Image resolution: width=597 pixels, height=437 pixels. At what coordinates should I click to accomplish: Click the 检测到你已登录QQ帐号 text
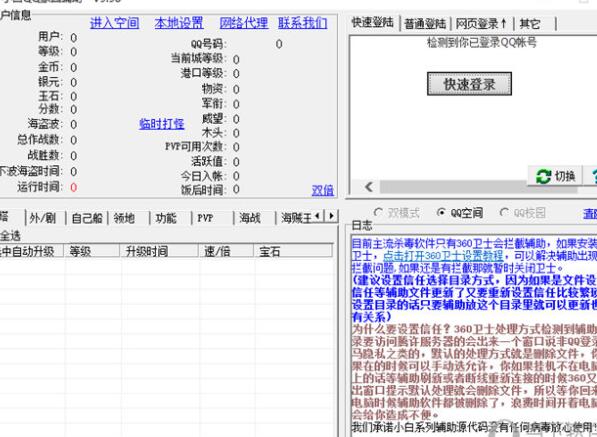click(482, 42)
